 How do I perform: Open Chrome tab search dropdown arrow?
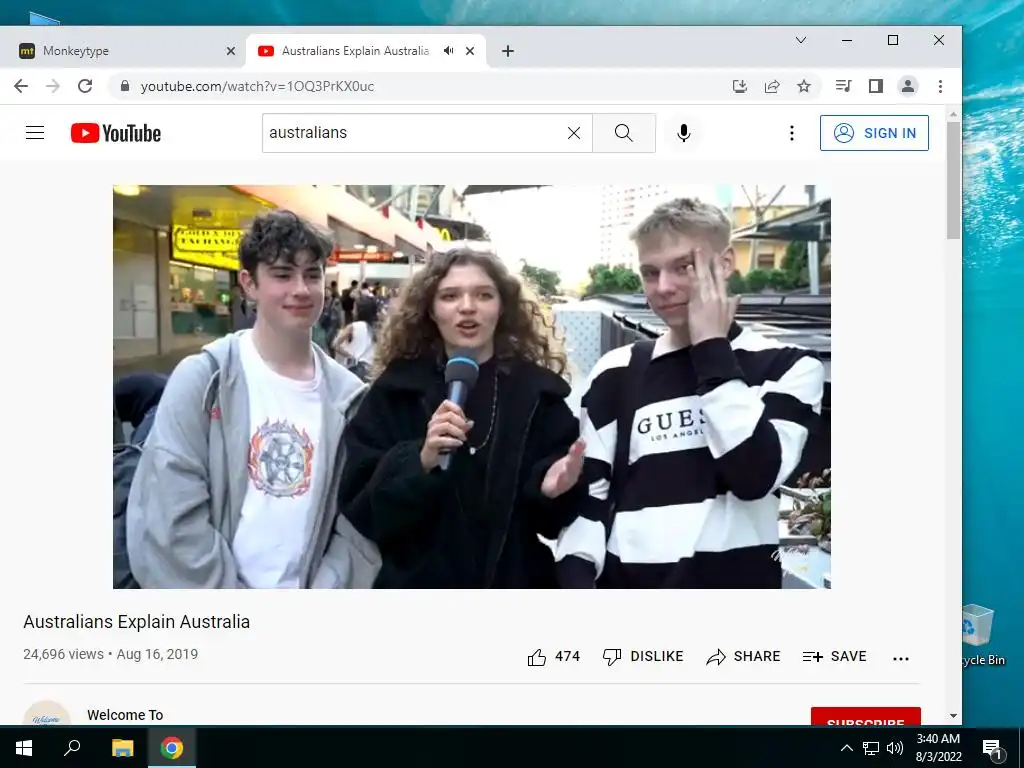[x=801, y=40]
